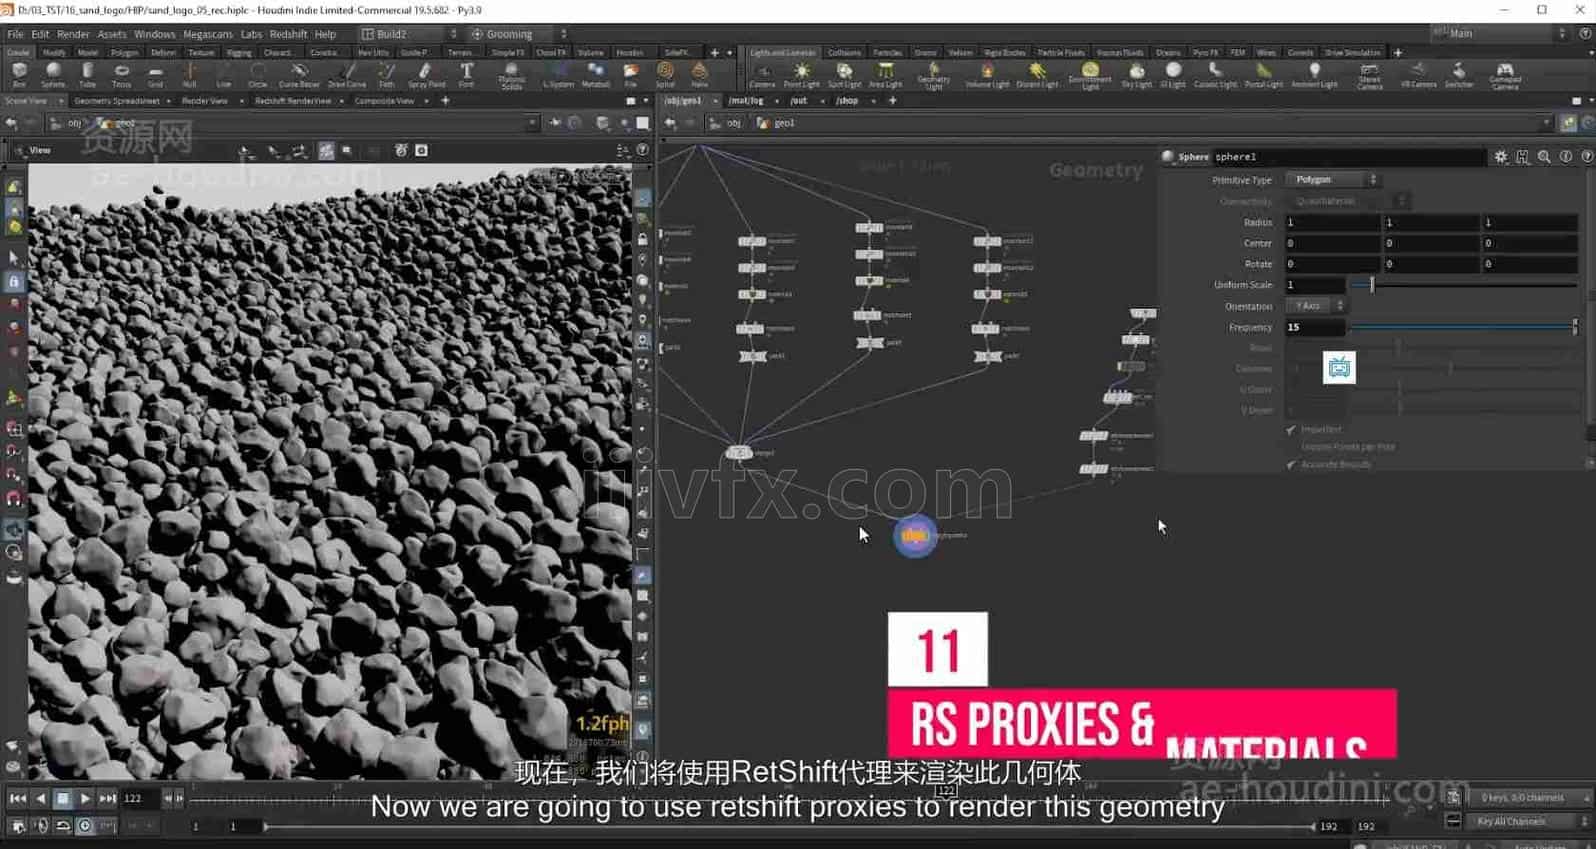The height and width of the screenshot is (849, 1596).
Task: Select the Tube shelf tool
Action: pos(87,75)
